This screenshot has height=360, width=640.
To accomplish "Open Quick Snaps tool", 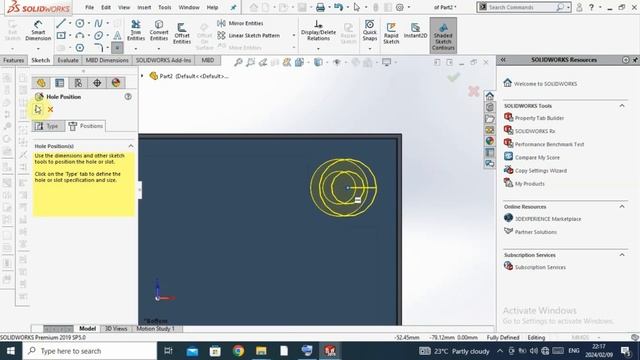I will (x=369, y=31).
